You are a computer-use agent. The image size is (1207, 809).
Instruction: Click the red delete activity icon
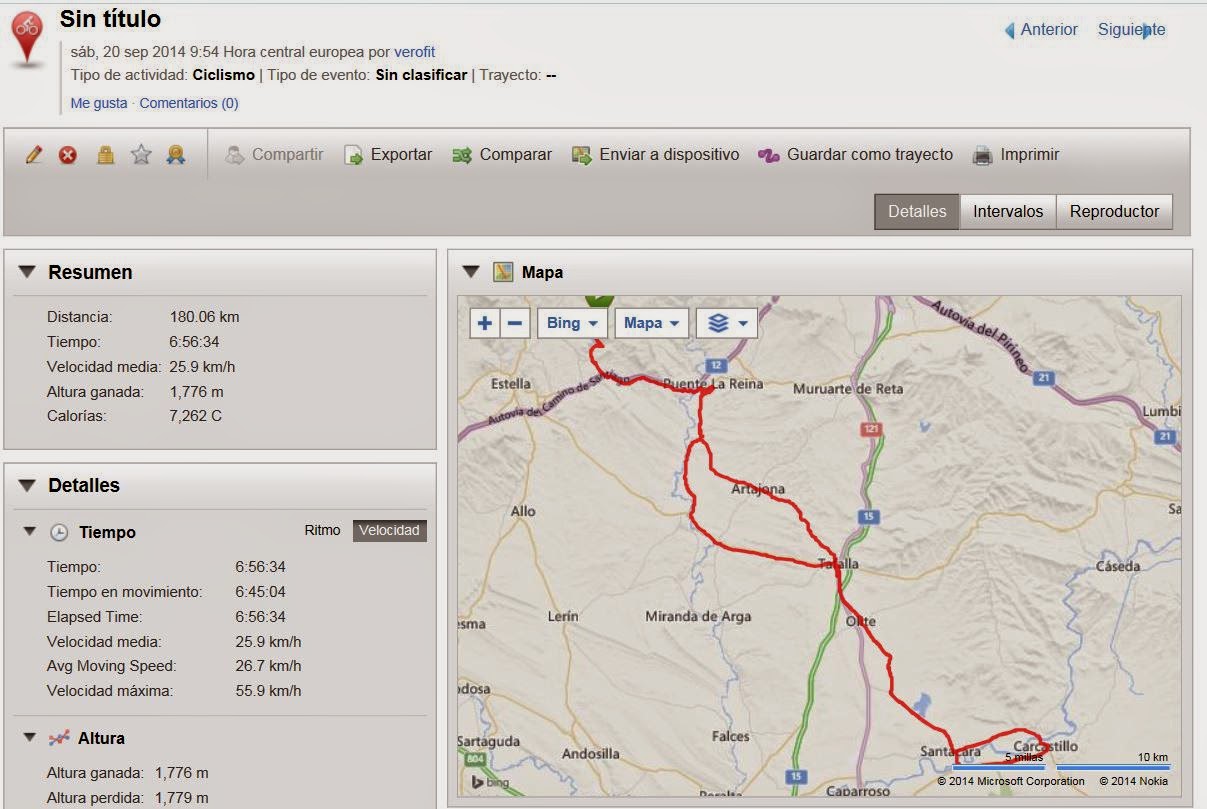pyautogui.click(x=67, y=155)
